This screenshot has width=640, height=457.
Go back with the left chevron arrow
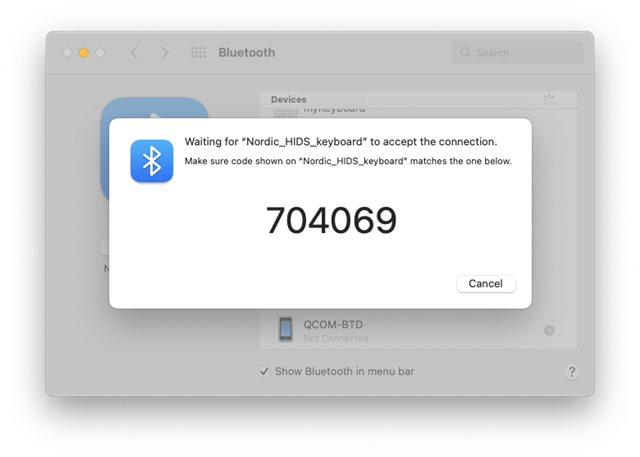[x=134, y=53]
